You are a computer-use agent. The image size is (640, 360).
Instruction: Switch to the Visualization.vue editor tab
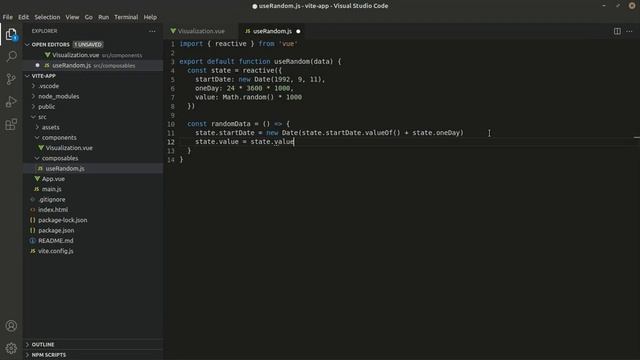pos(201,31)
